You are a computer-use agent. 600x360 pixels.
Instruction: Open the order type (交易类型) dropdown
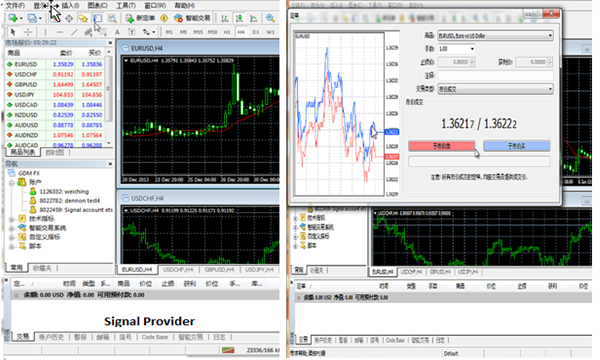pos(496,89)
